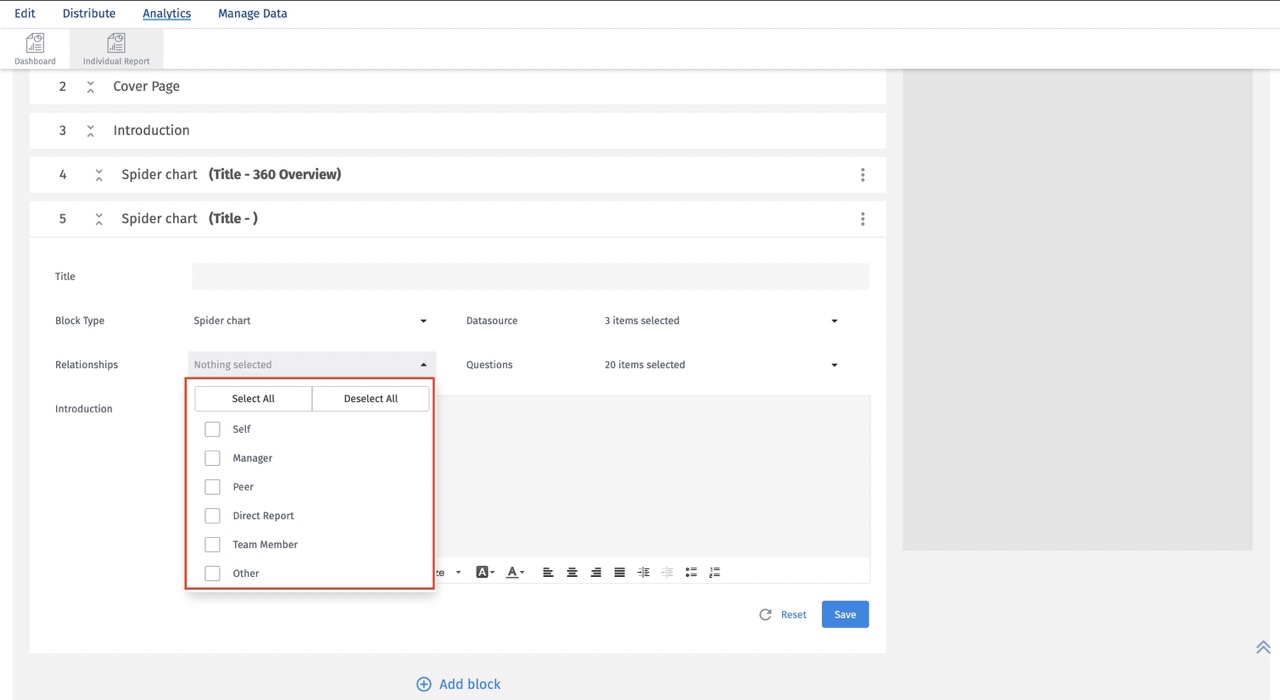1280x700 pixels.
Task: Switch to the Distribute tab
Action: [88, 13]
